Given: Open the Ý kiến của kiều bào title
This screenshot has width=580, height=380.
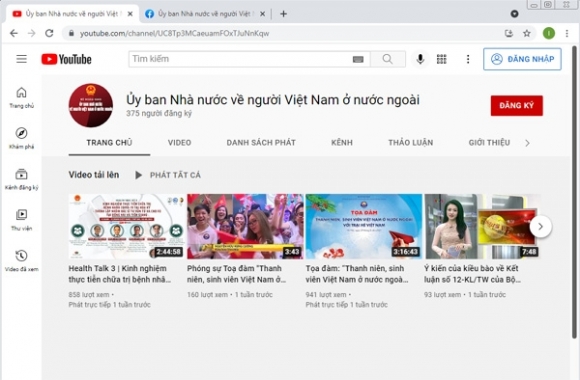Looking at the screenshot, I should click(472, 274).
